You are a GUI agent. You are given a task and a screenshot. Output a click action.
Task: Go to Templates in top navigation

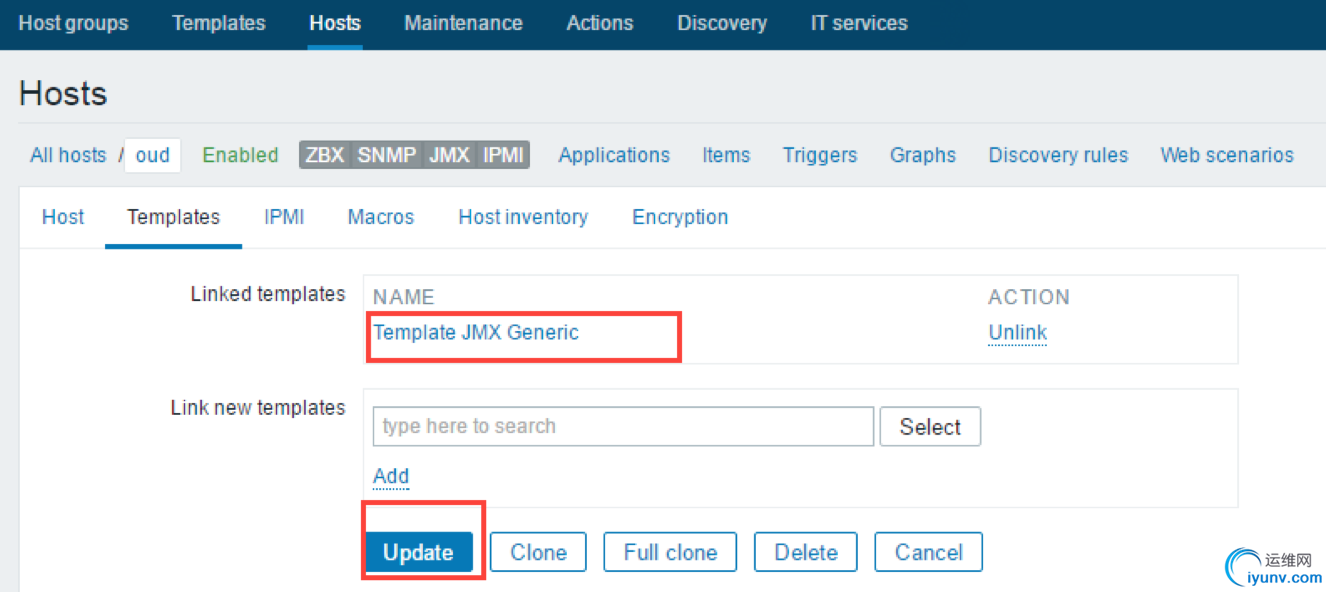click(x=219, y=23)
